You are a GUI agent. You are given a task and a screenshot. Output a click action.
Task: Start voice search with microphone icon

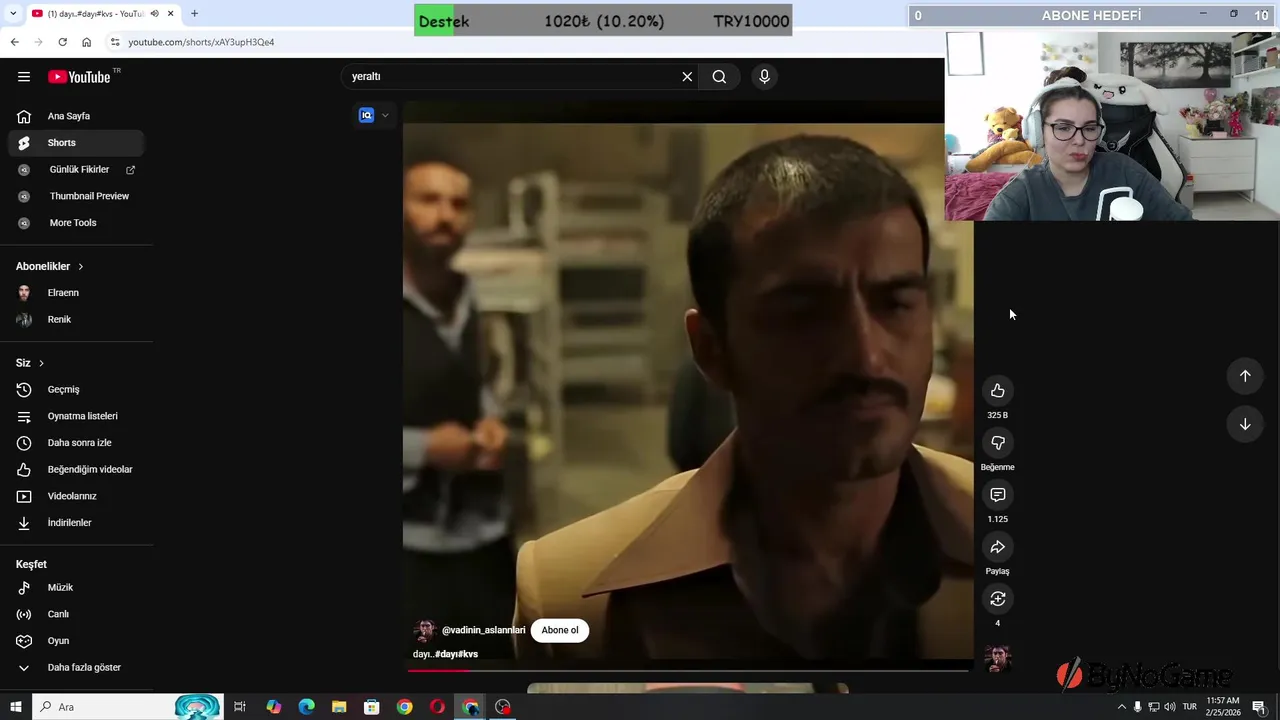764,77
